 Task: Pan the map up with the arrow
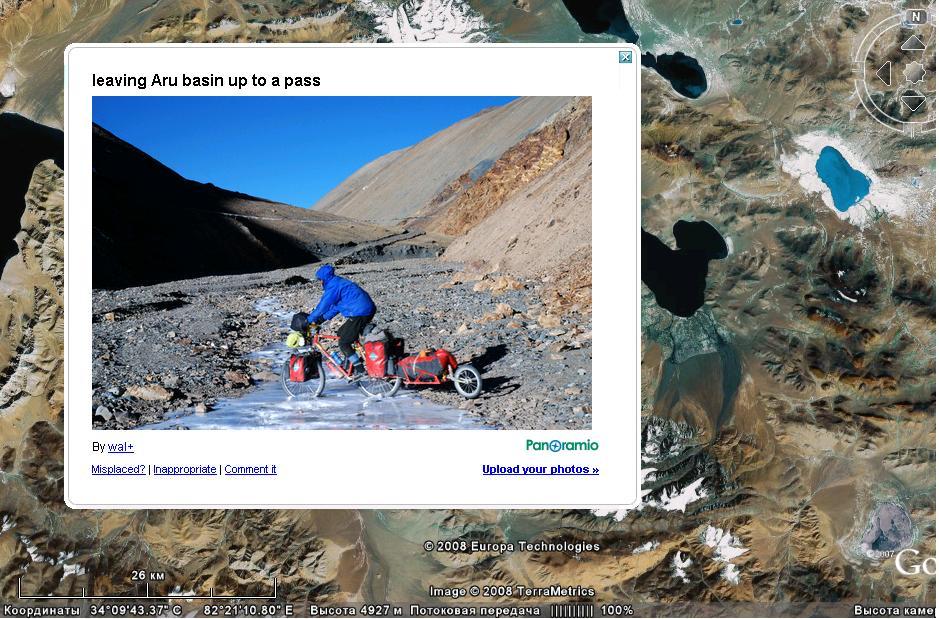click(913, 43)
